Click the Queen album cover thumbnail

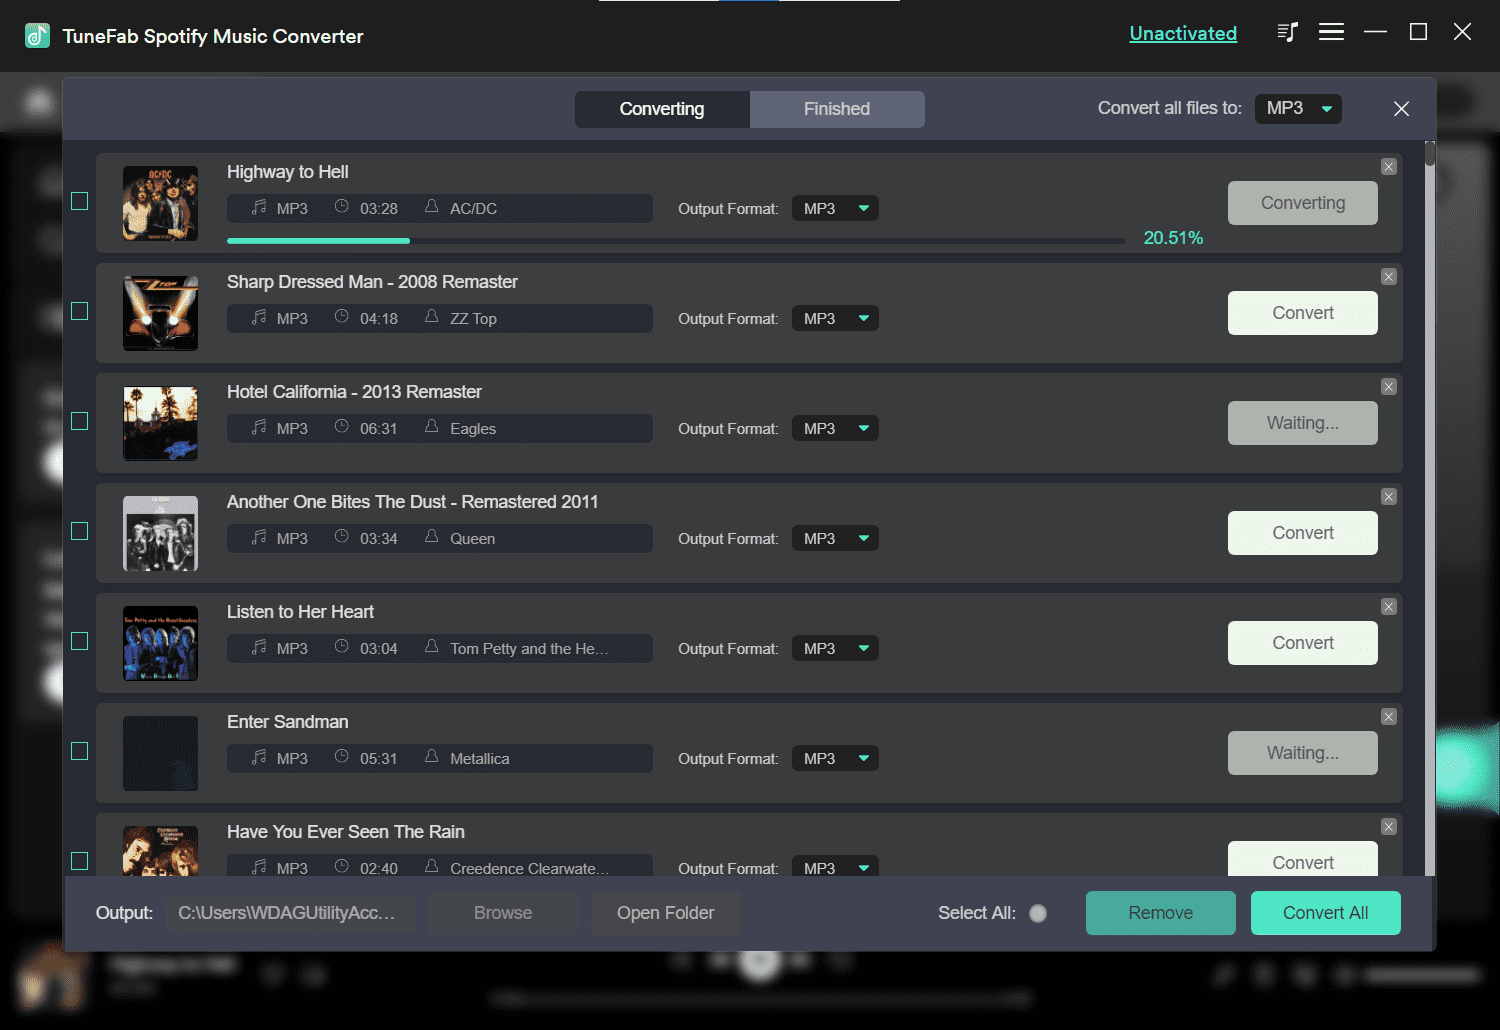pyautogui.click(x=160, y=533)
